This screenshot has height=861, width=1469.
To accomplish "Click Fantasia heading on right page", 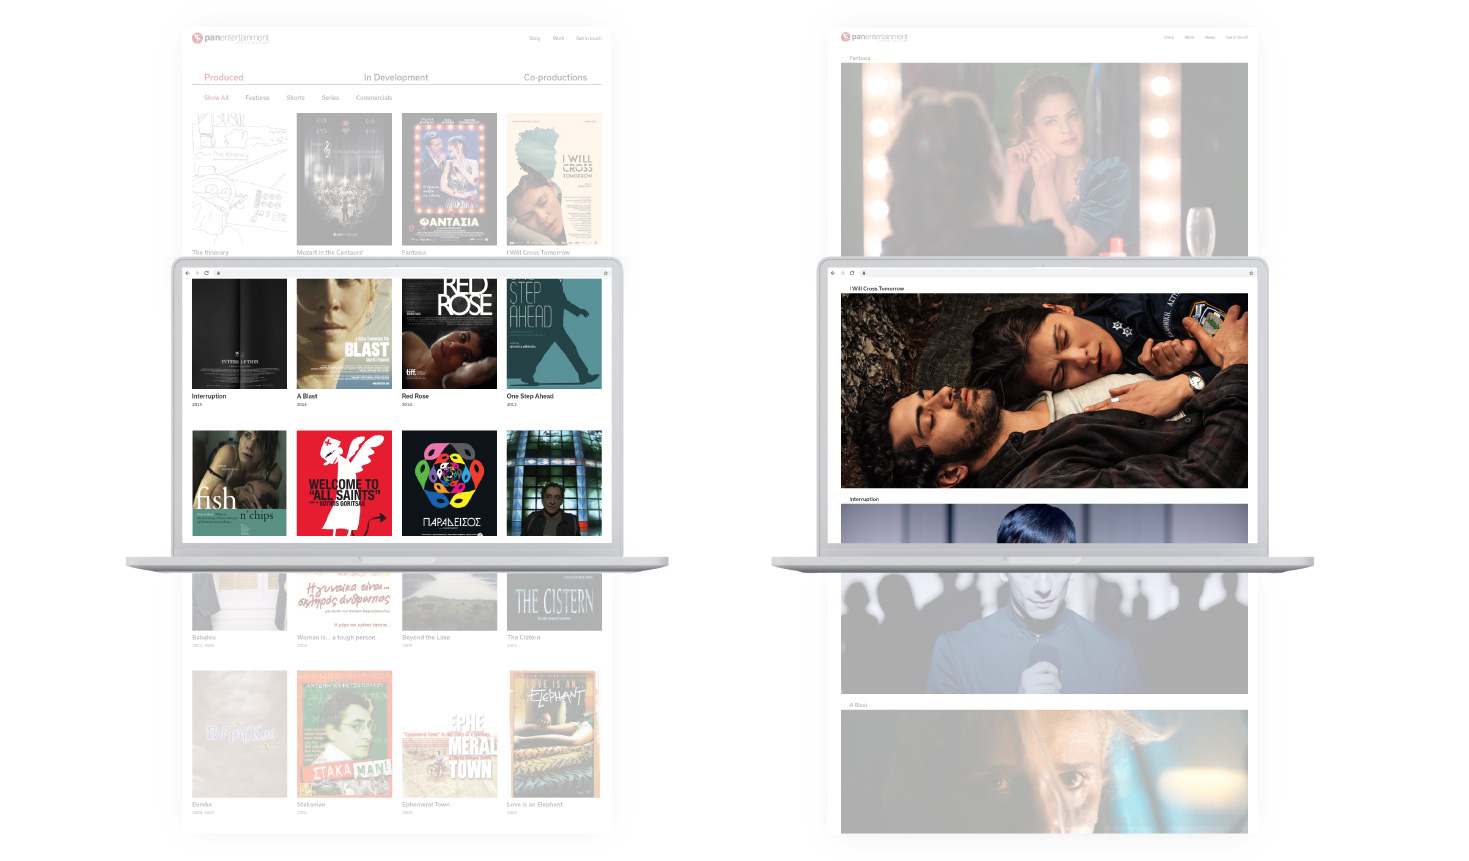I will (860, 58).
